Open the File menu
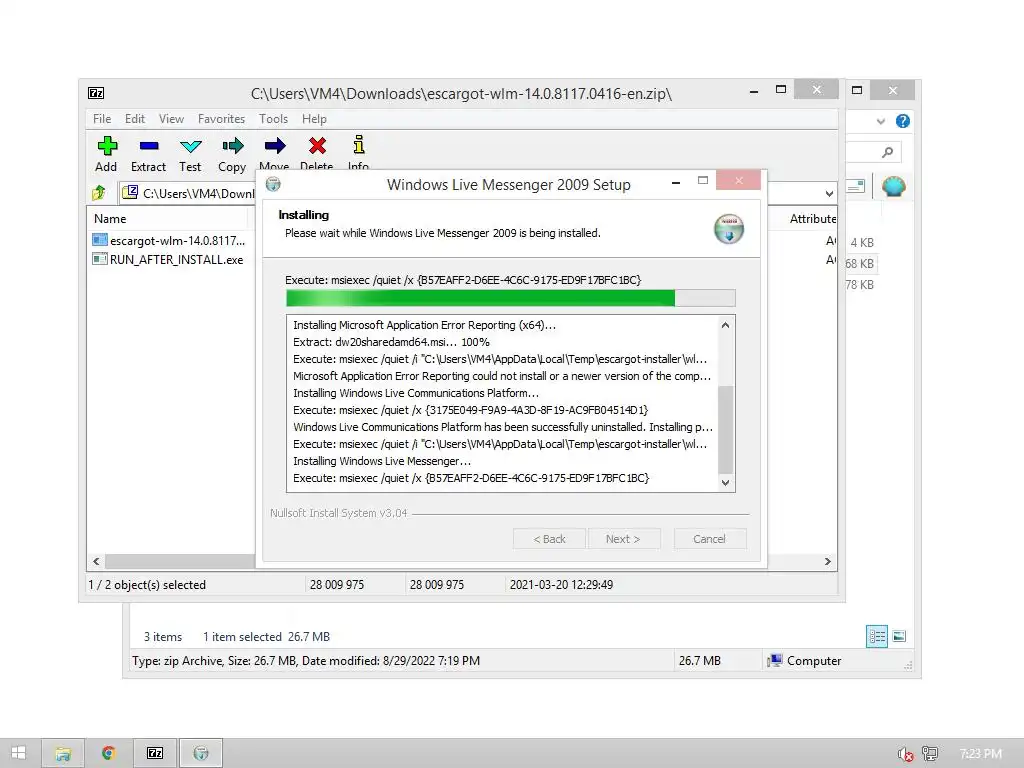This screenshot has width=1024, height=768. pyautogui.click(x=102, y=119)
